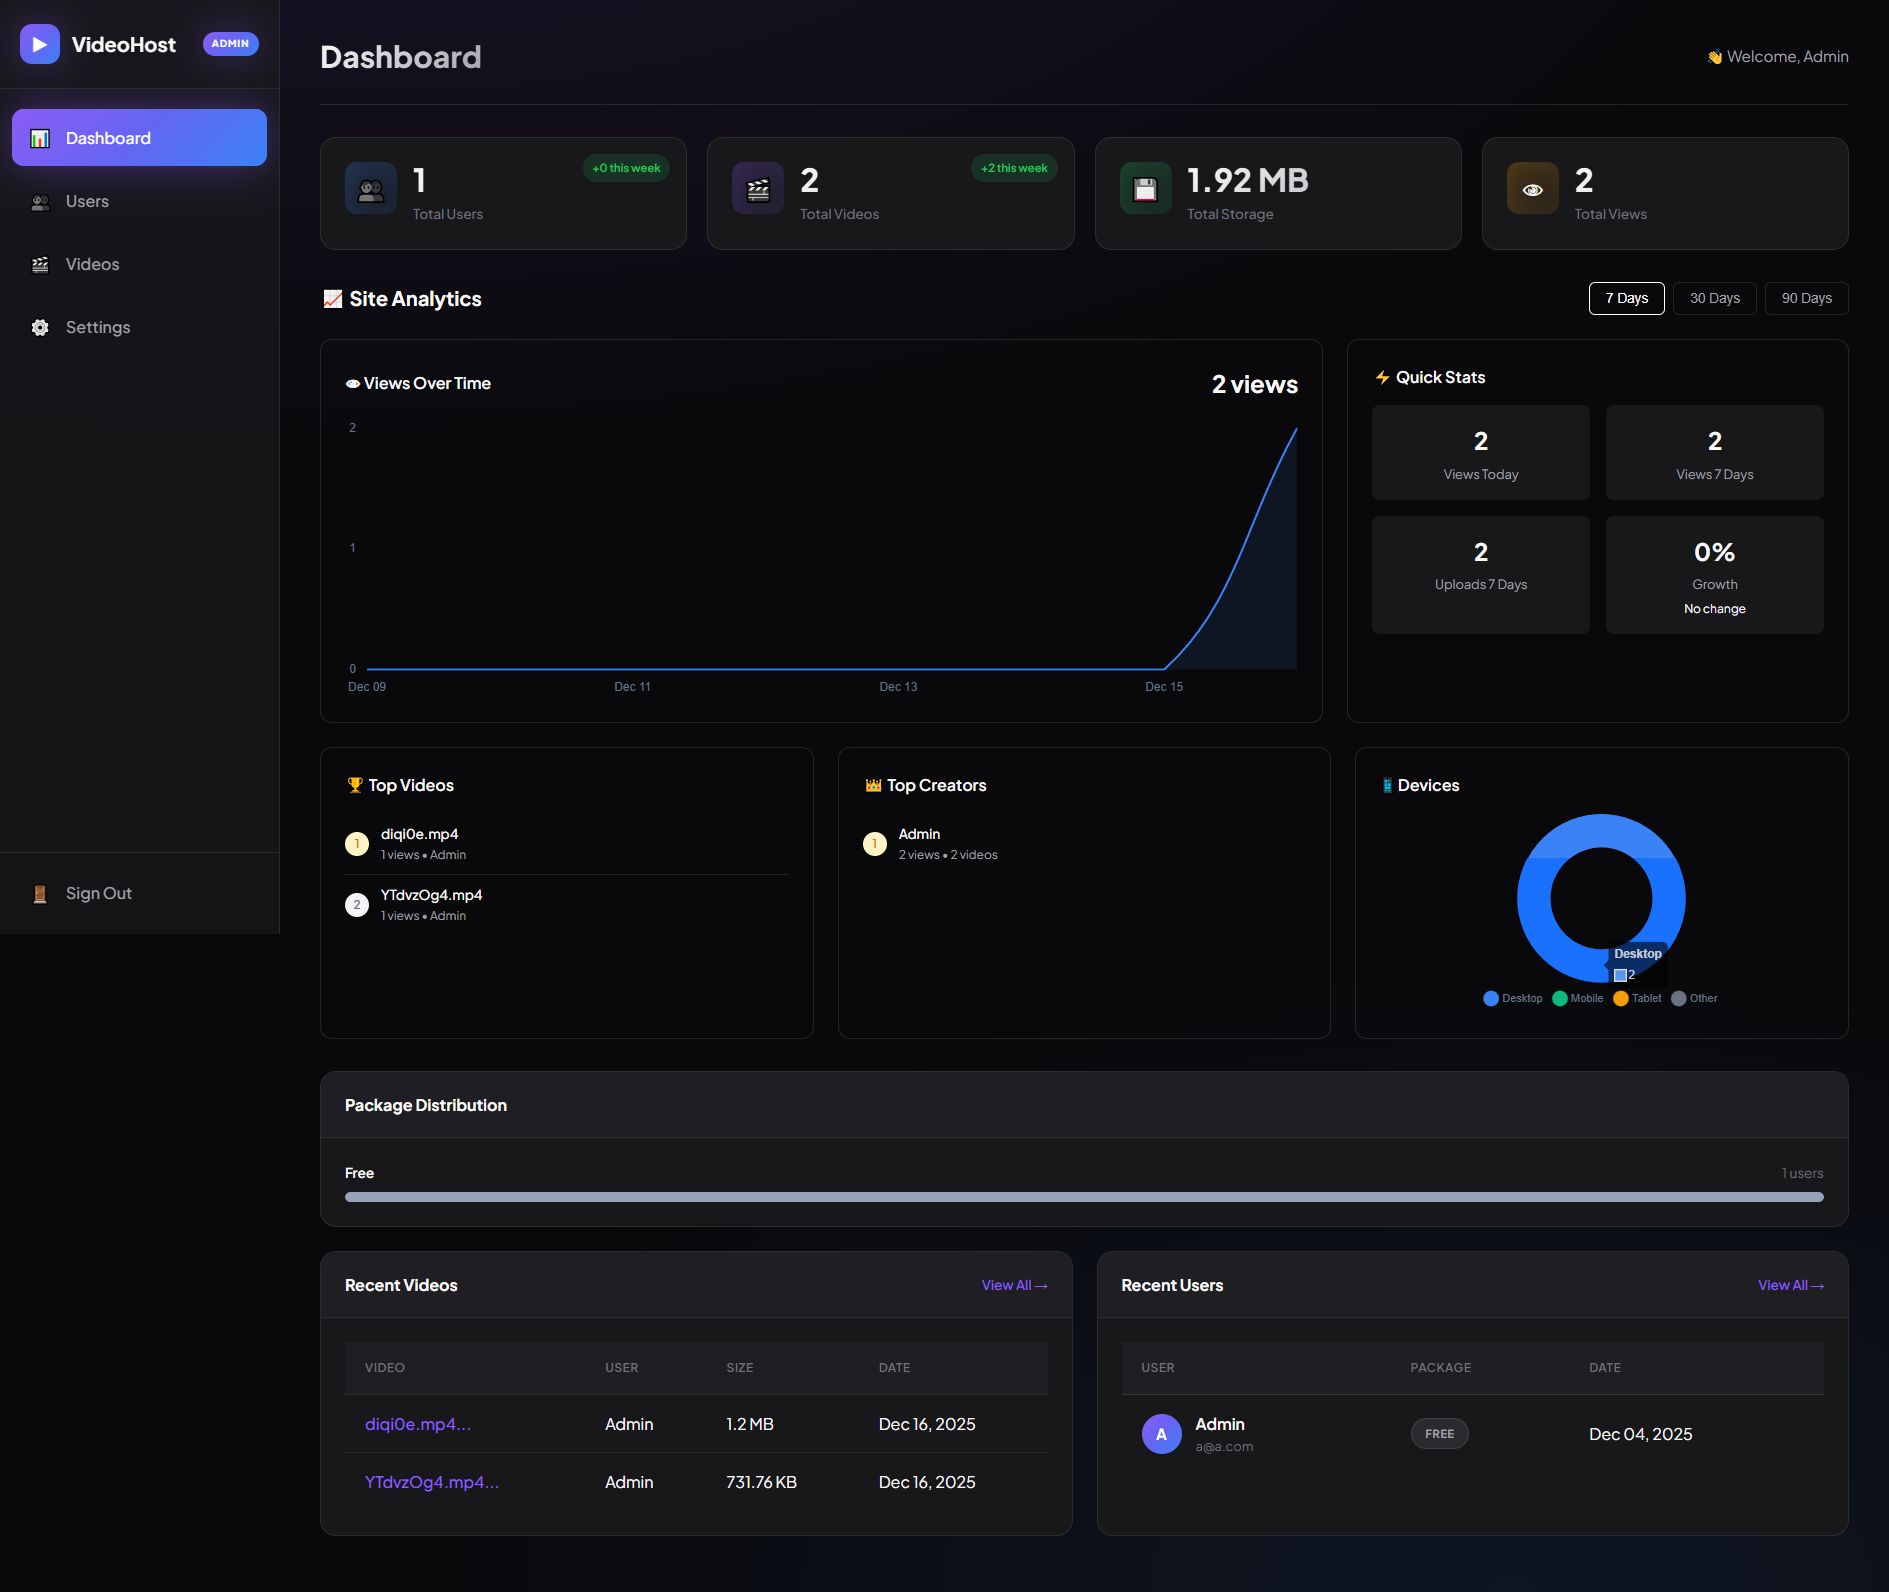Click the Settings gear icon in sidebar
1889x1592 pixels.
point(40,327)
